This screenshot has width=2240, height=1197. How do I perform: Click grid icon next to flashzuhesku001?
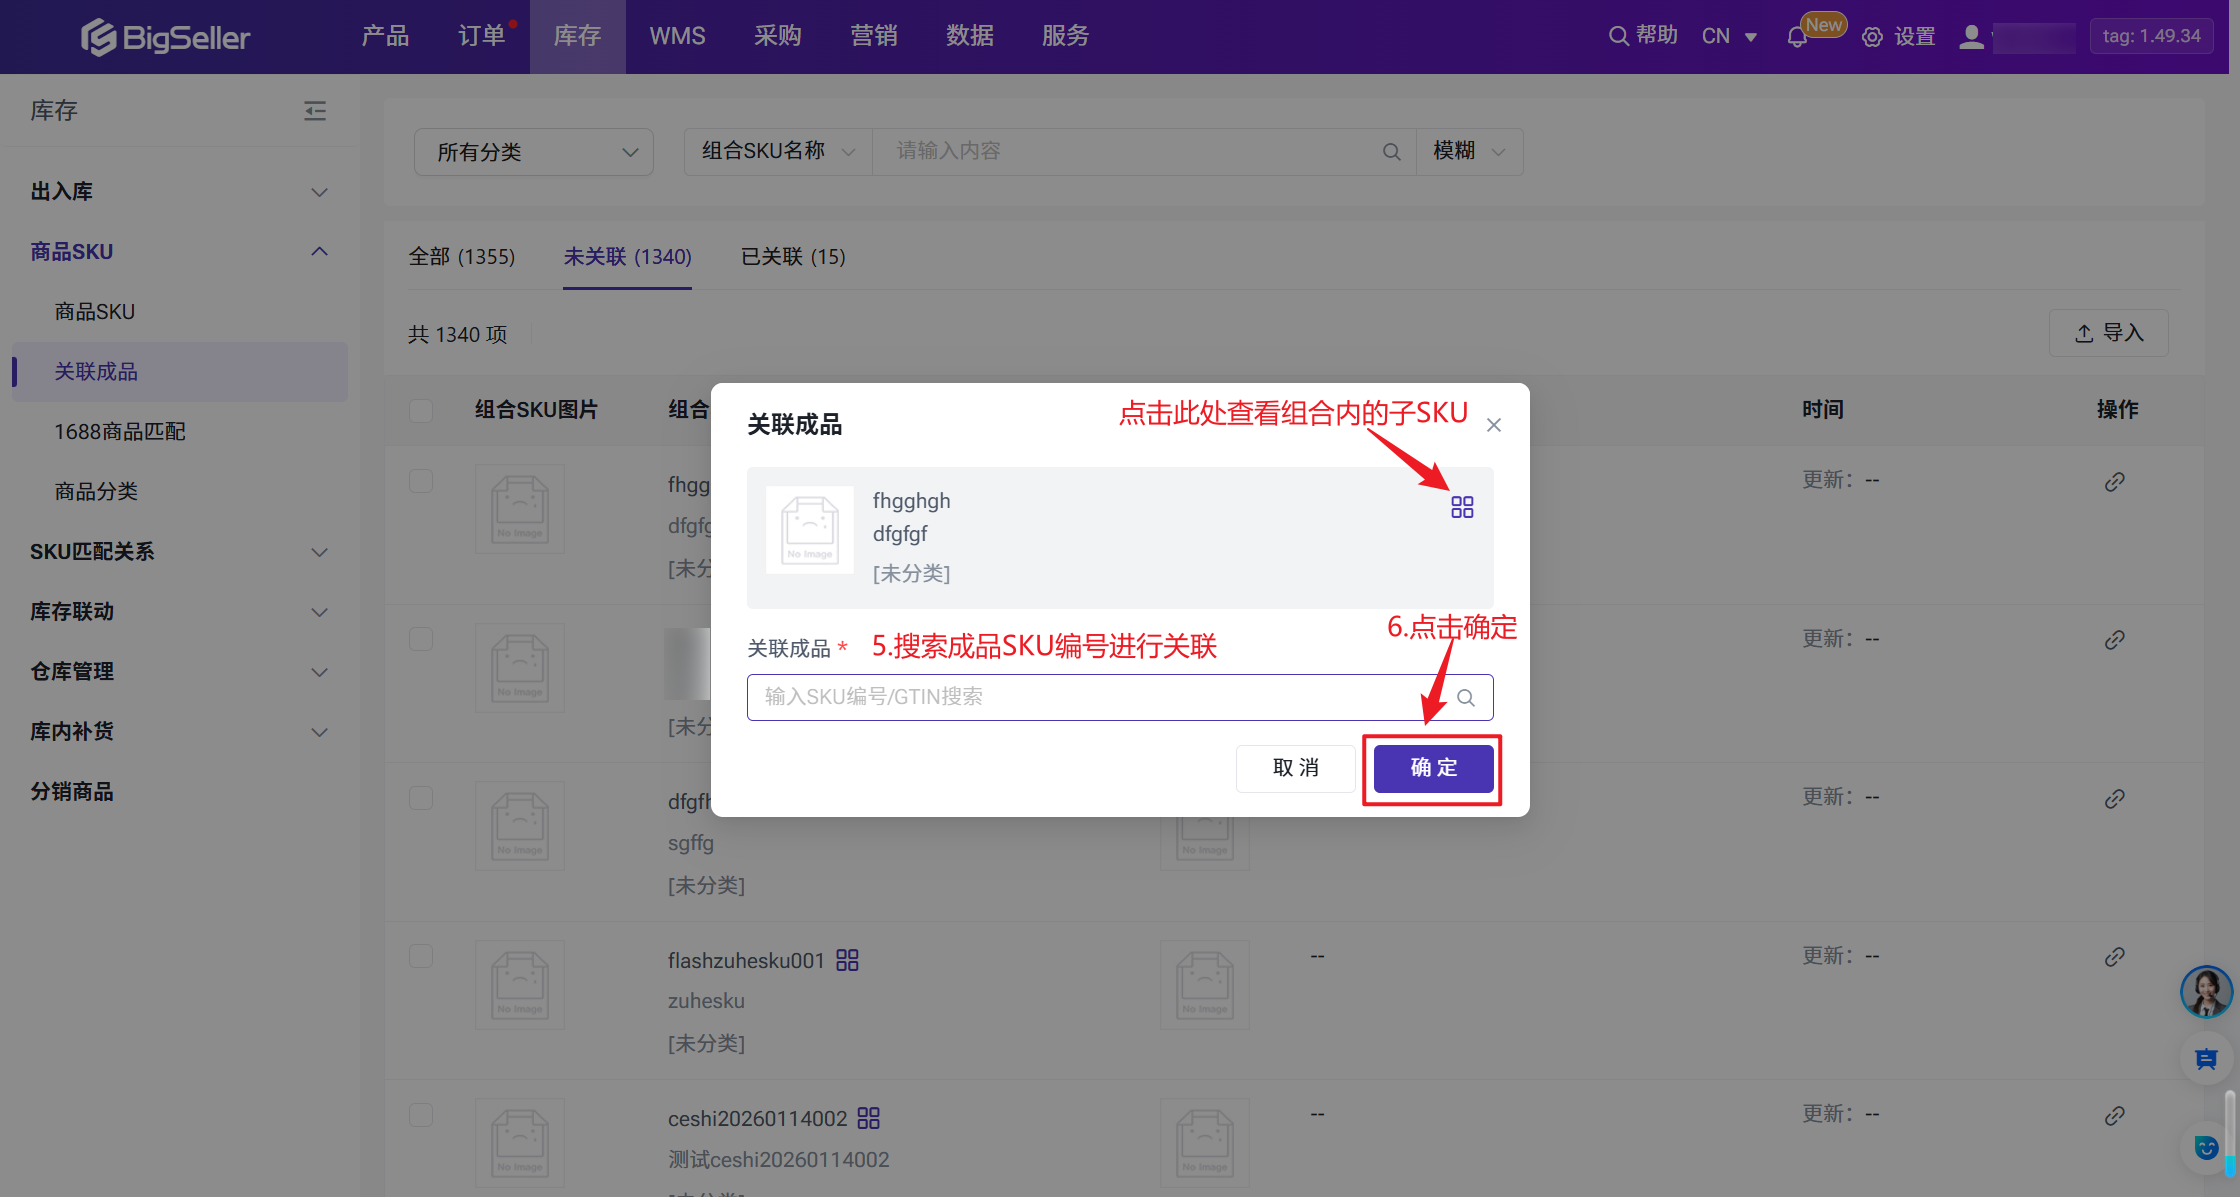pos(847,960)
